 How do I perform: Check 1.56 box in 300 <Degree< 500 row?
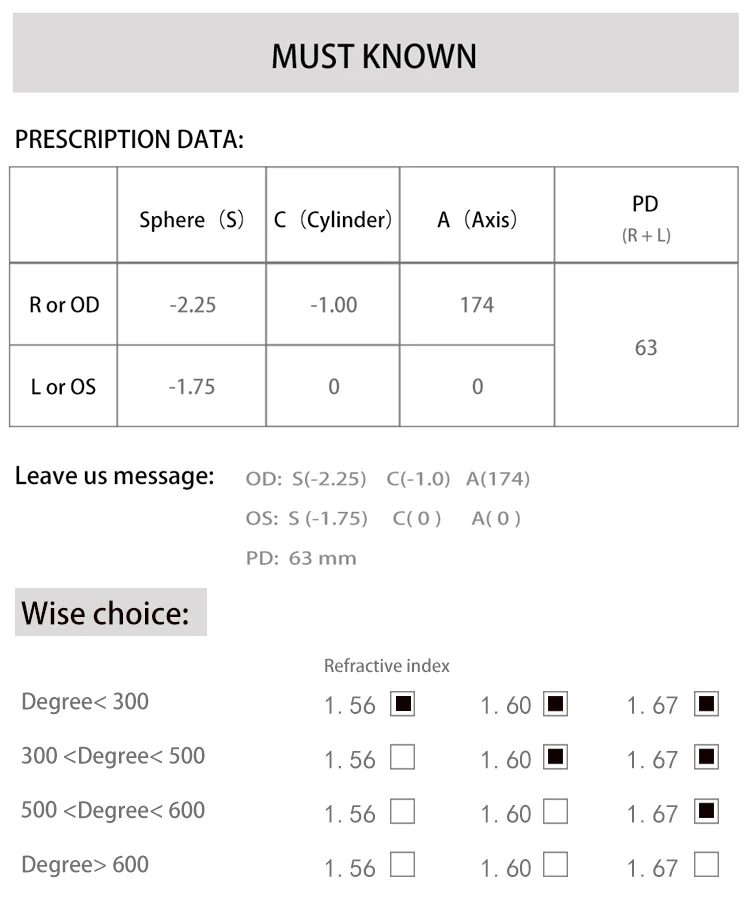pyautogui.click(x=402, y=757)
